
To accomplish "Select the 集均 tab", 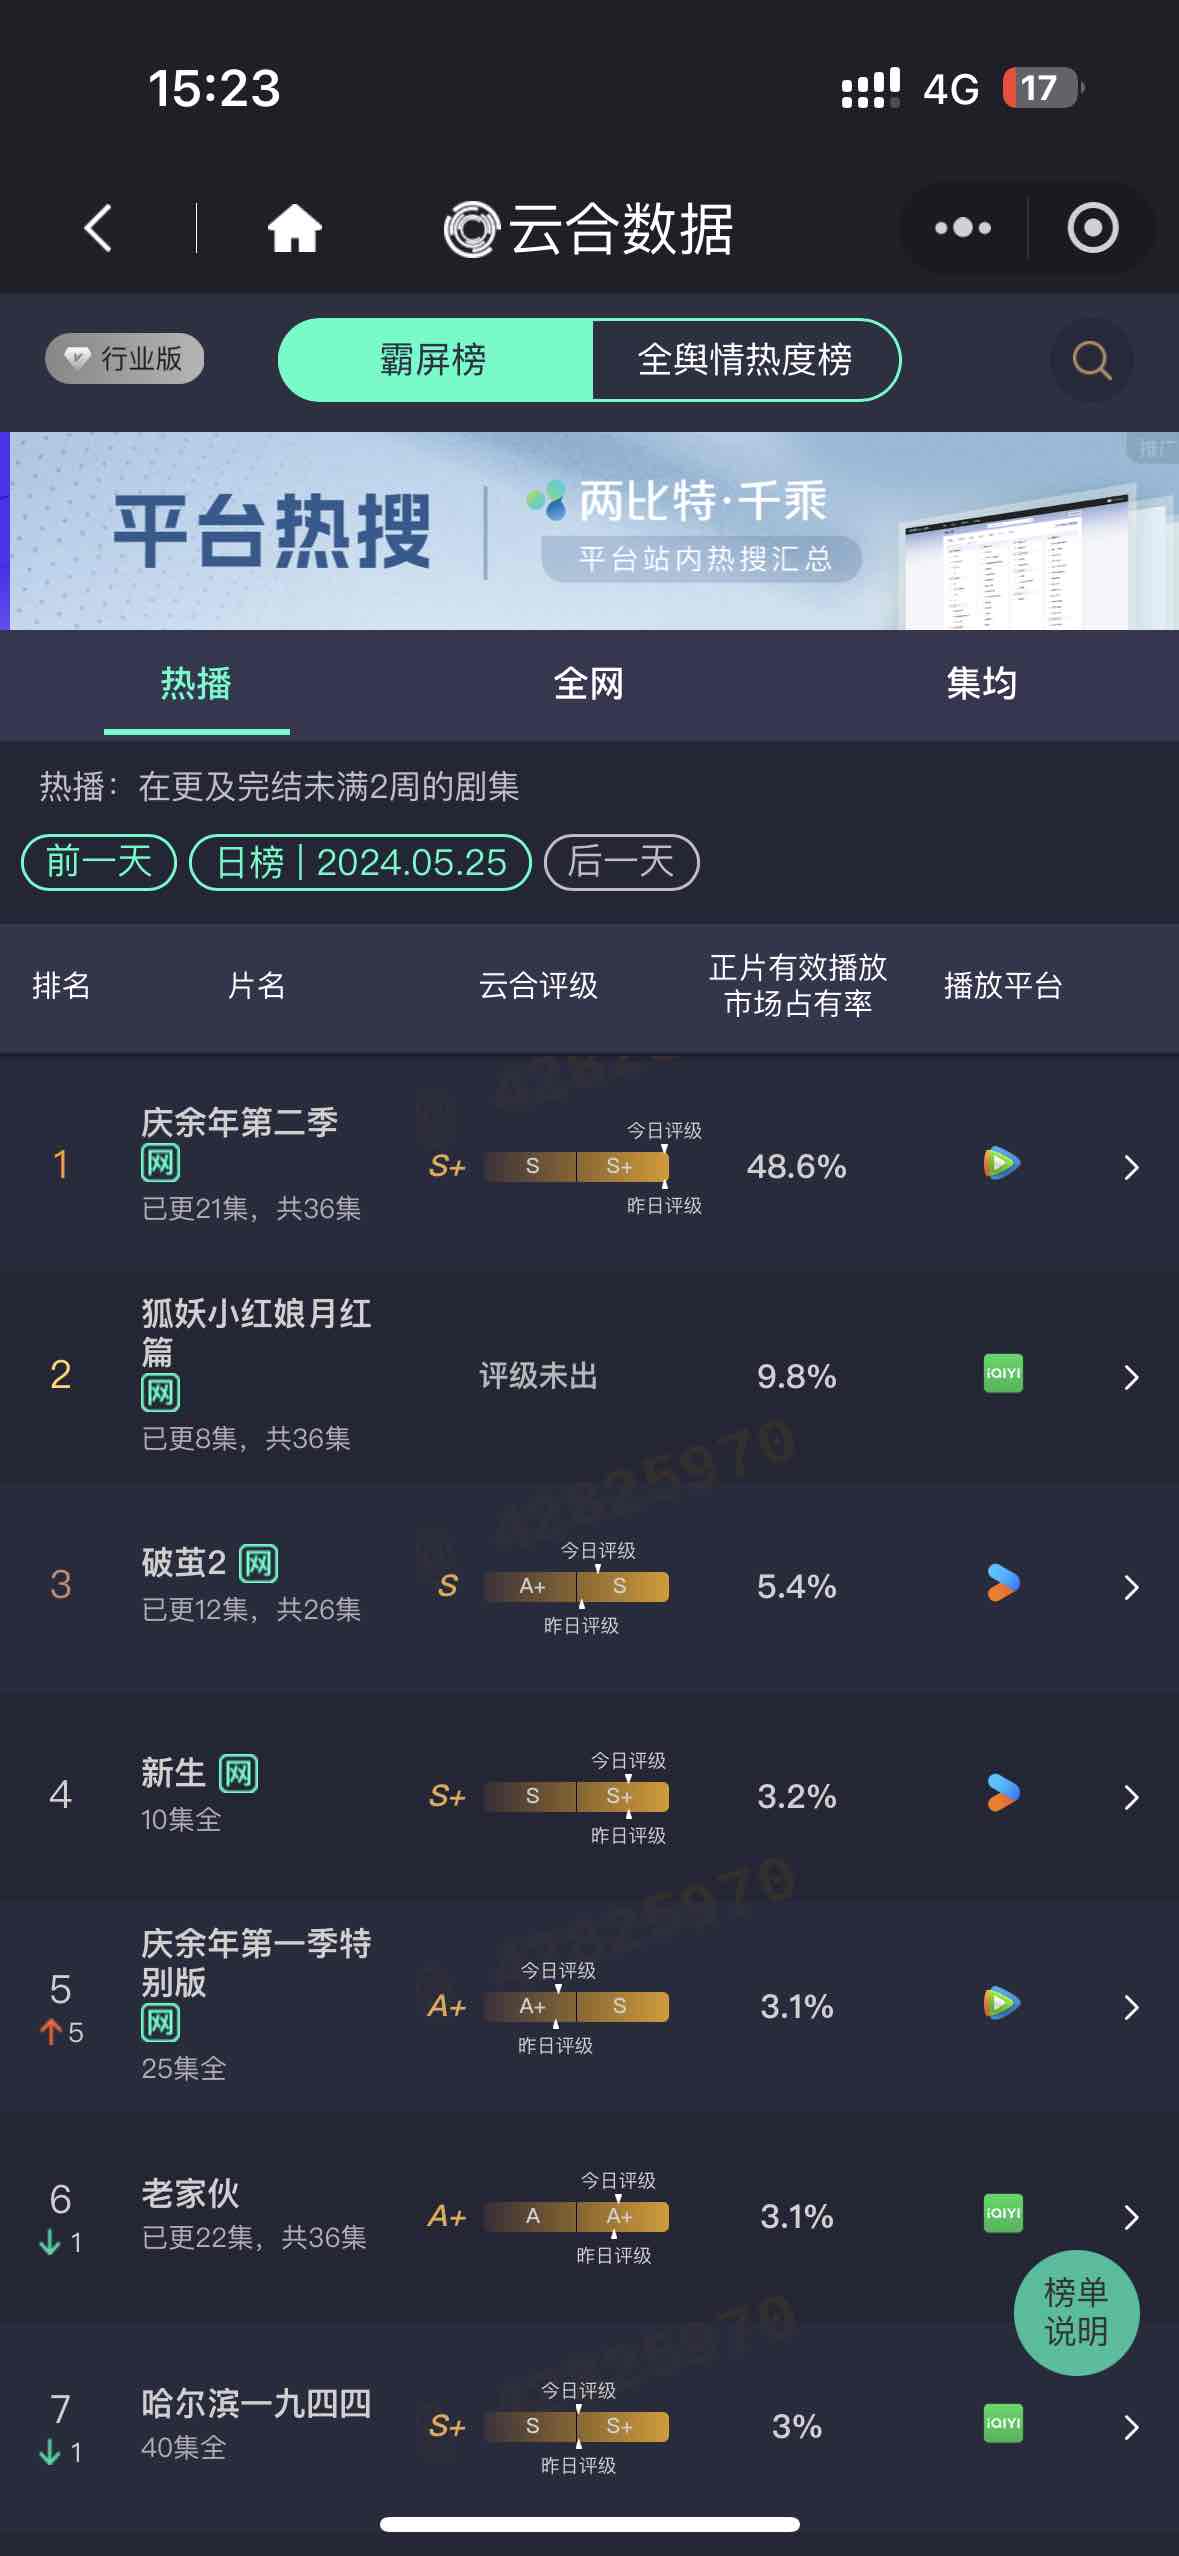I will click(x=981, y=684).
